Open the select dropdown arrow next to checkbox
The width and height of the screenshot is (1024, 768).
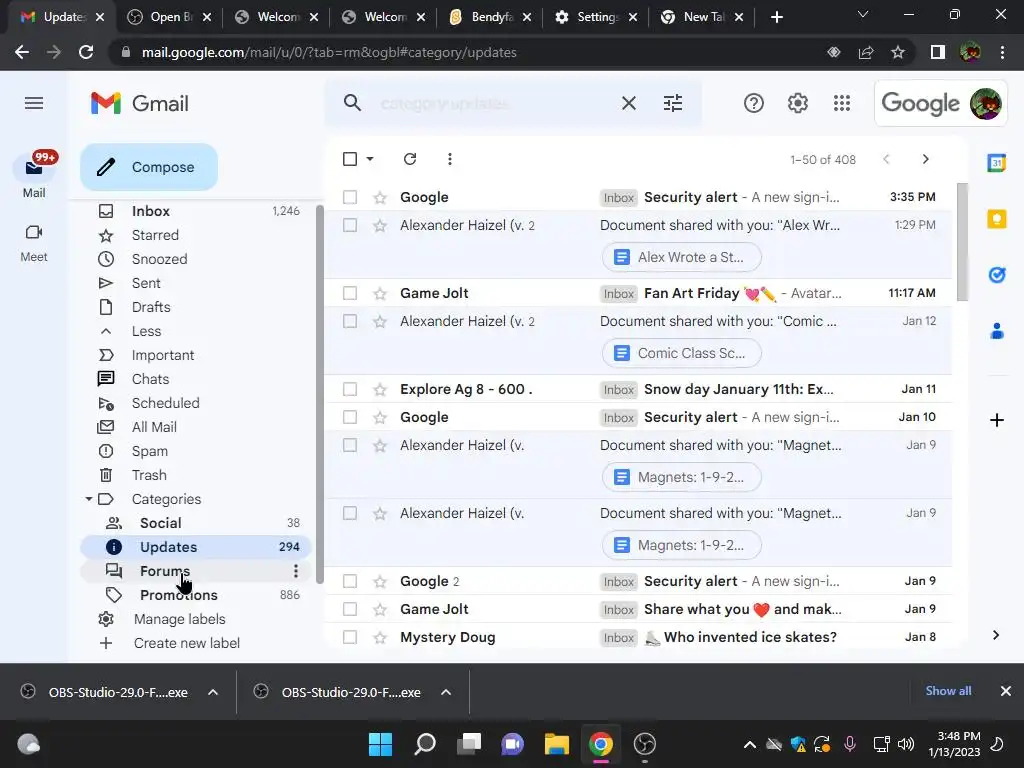(370, 159)
